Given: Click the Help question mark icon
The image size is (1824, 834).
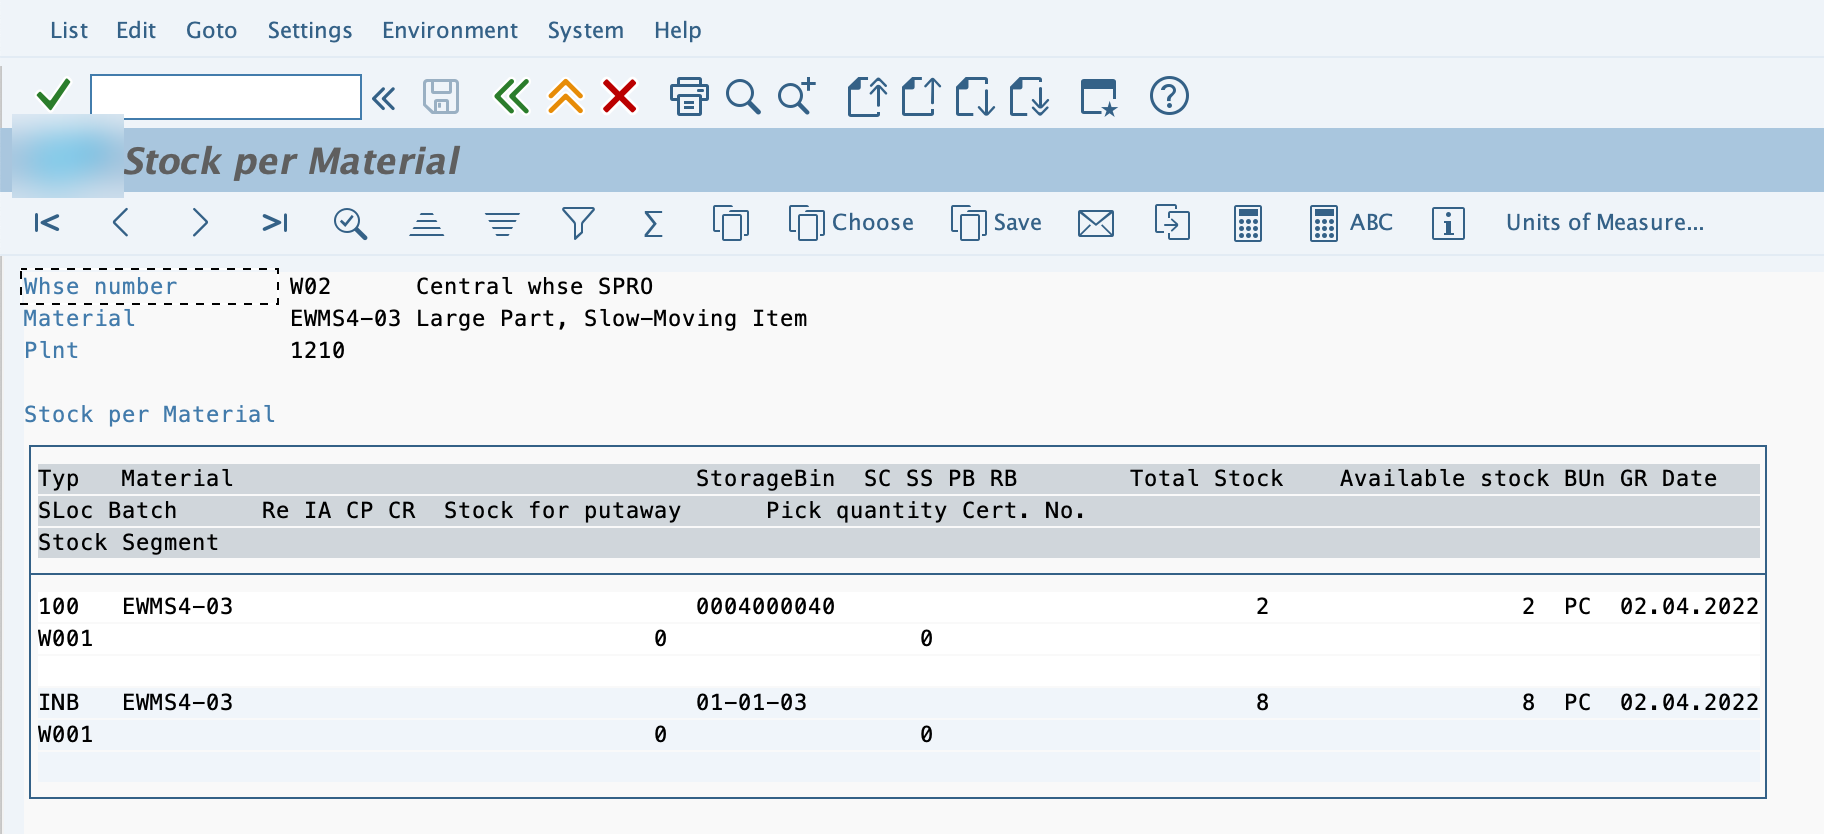Looking at the screenshot, I should (1169, 96).
